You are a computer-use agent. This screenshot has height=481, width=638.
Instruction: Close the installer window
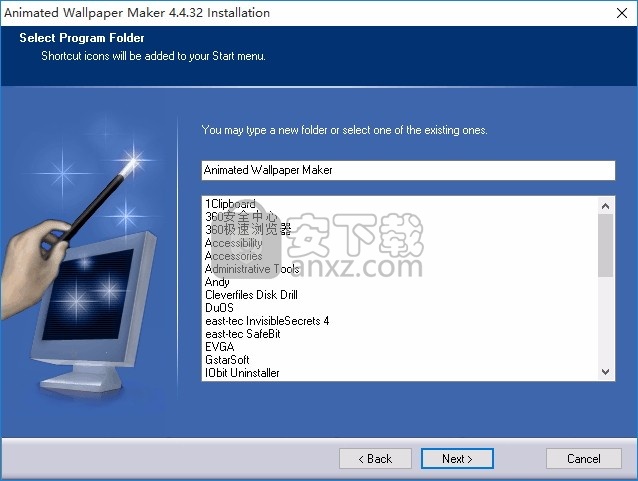(622, 13)
